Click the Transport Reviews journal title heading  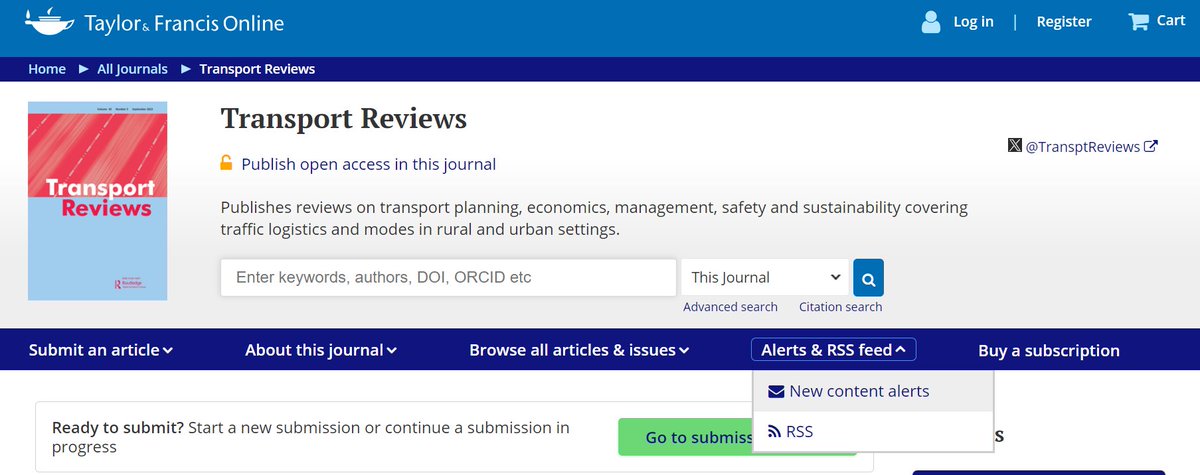pyautogui.click(x=343, y=119)
